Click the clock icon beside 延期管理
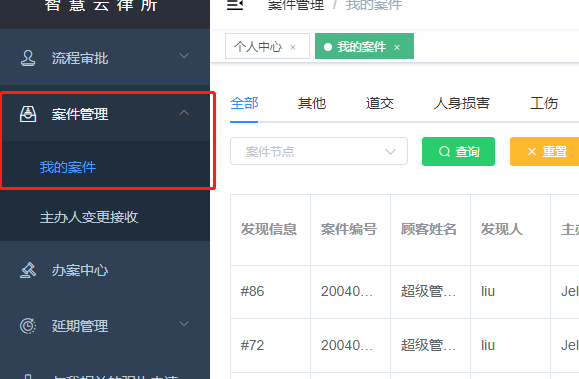 28,326
